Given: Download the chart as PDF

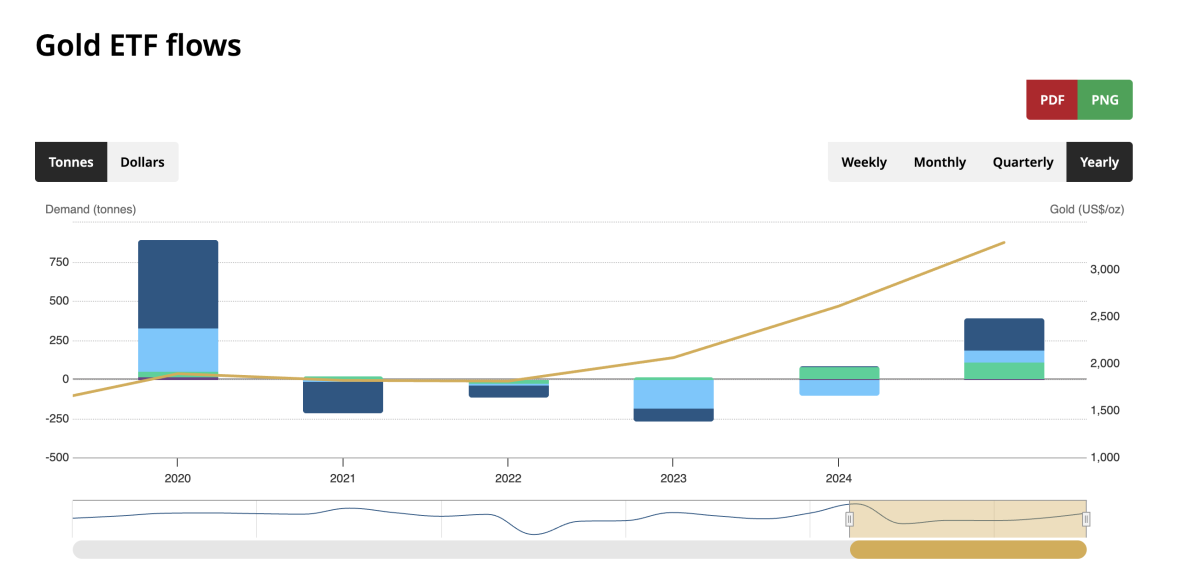Looking at the screenshot, I should point(1051,99).
